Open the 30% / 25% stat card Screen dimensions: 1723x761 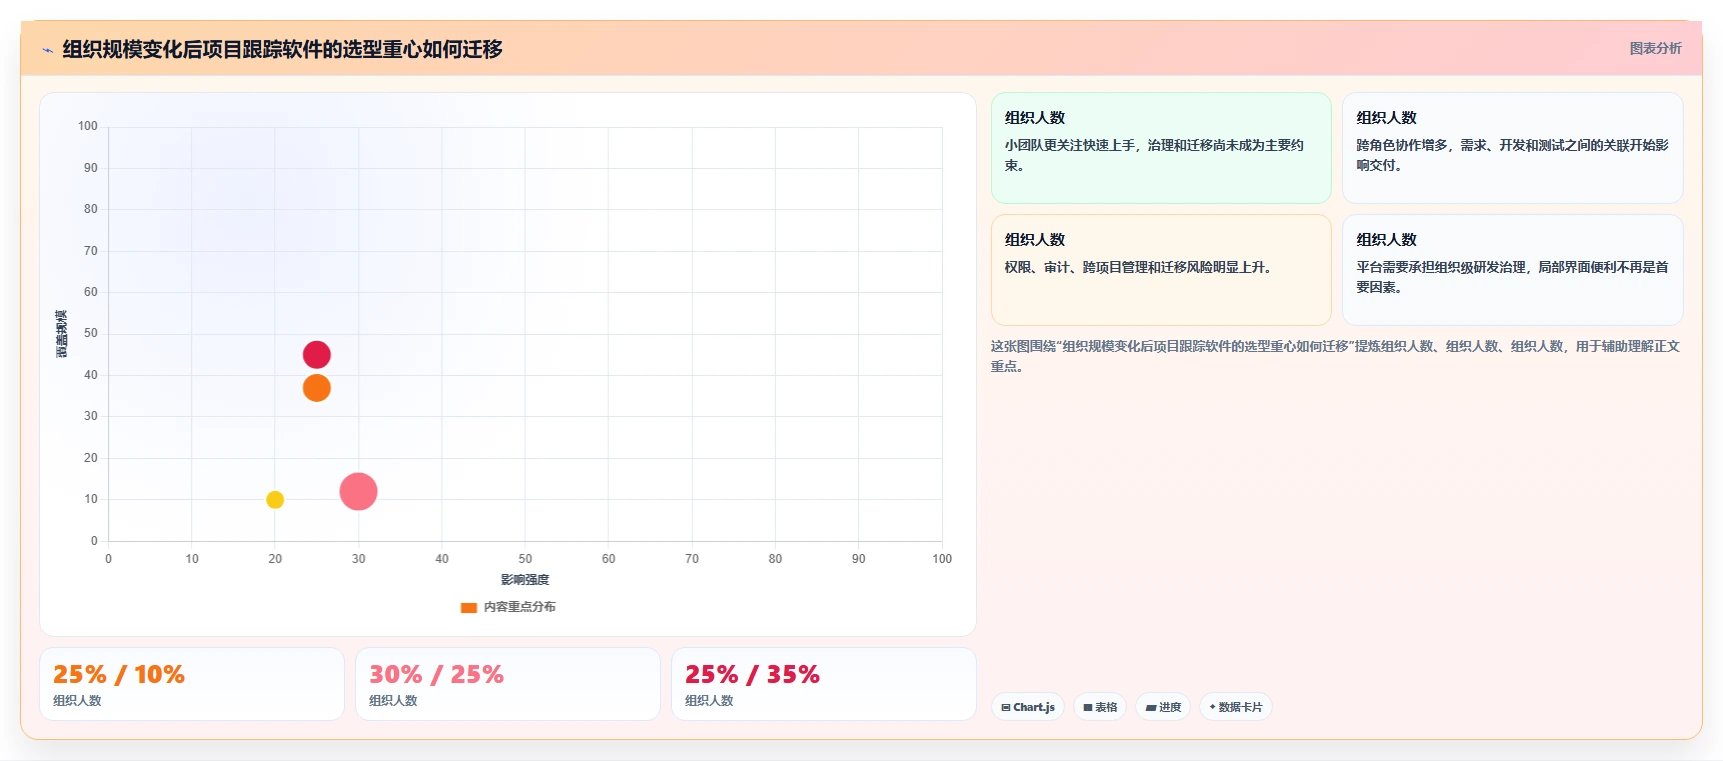508,684
